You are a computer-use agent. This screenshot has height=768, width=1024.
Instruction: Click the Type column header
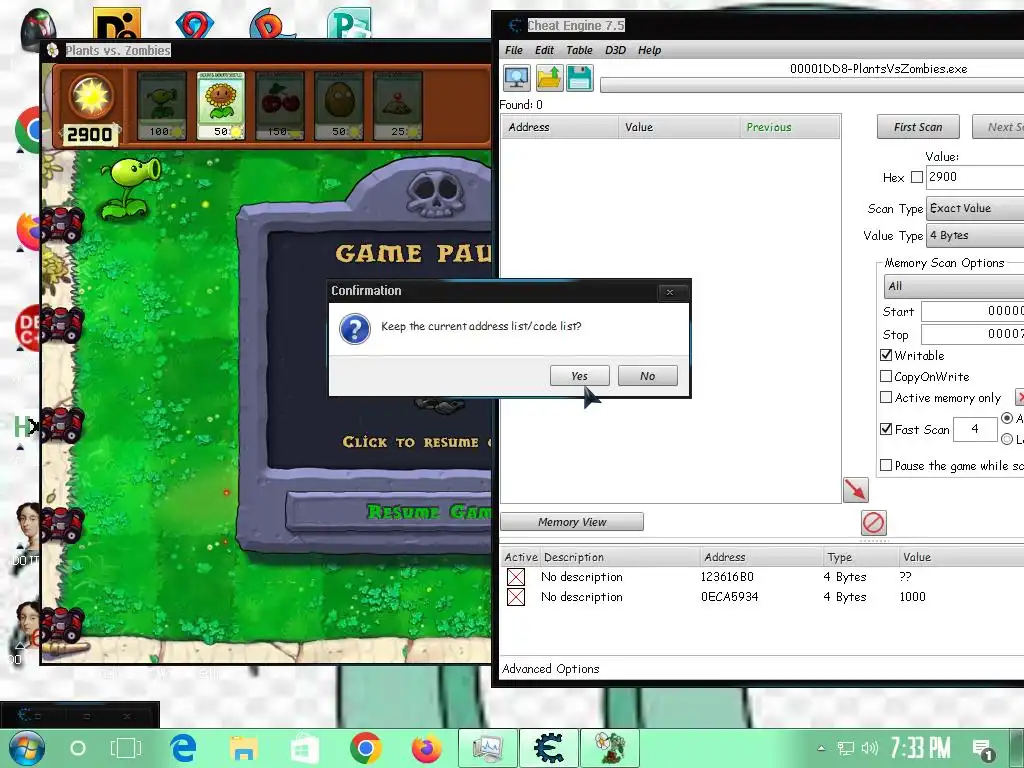coord(859,557)
